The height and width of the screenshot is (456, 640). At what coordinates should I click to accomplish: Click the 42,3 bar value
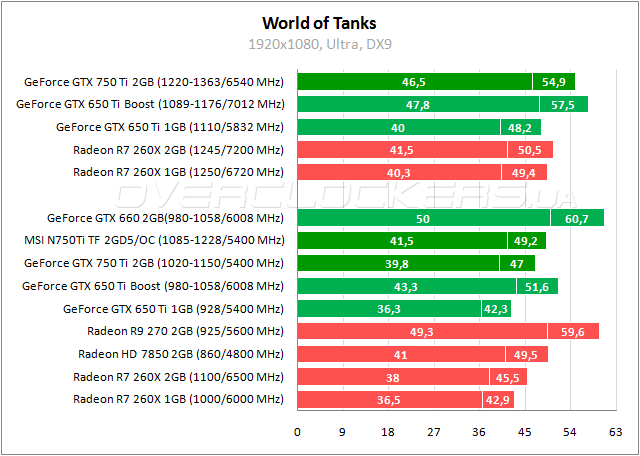pyautogui.click(x=496, y=309)
